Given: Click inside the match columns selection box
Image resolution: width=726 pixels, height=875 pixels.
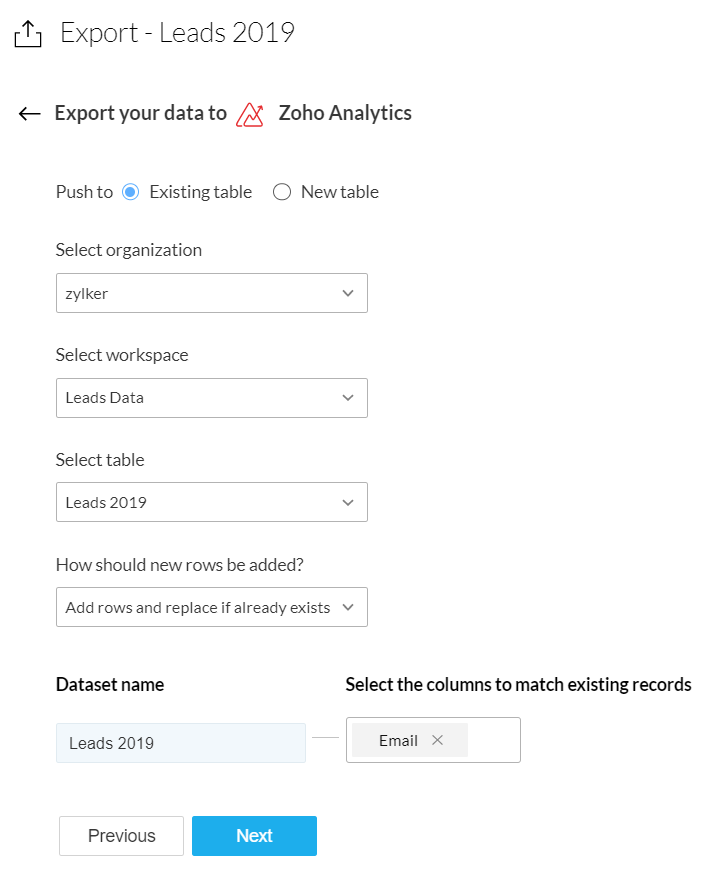Looking at the screenshot, I should [x=493, y=741].
